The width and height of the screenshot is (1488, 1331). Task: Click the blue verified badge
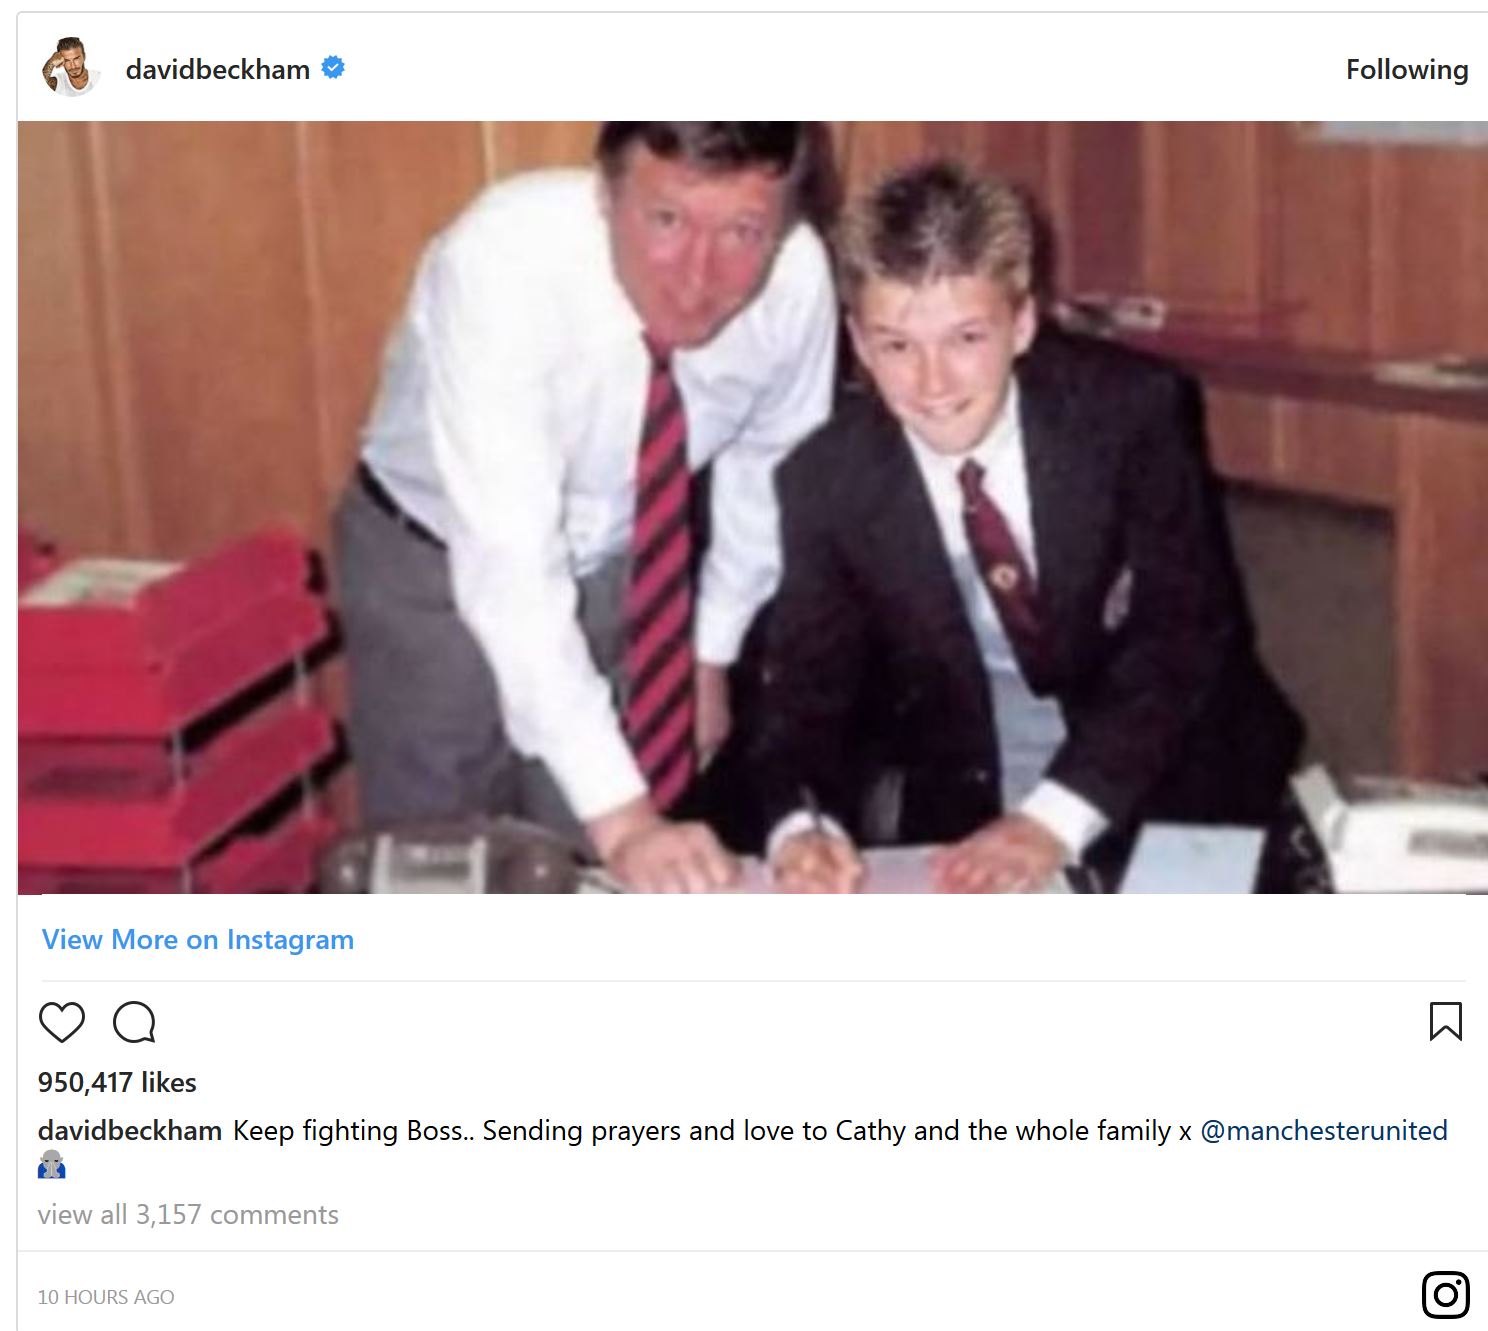click(x=333, y=68)
